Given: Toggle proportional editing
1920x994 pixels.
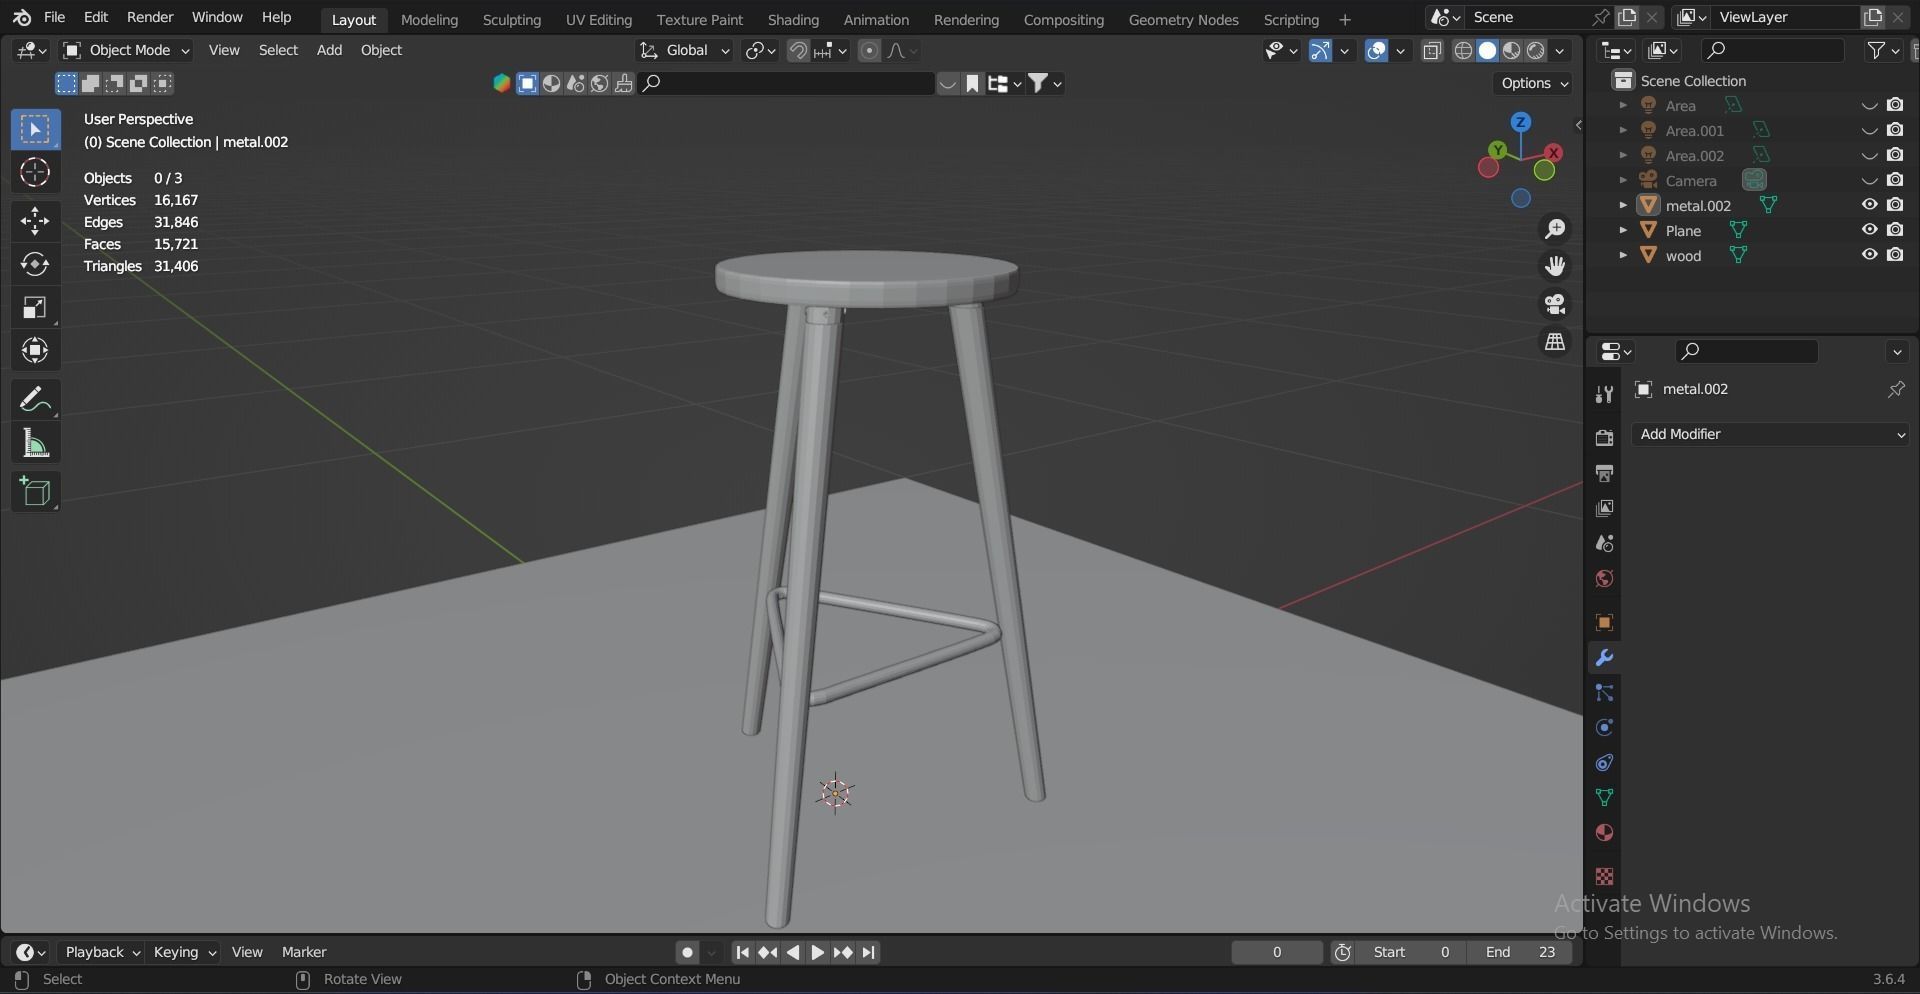Looking at the screenshot, I should coord(869,51).
